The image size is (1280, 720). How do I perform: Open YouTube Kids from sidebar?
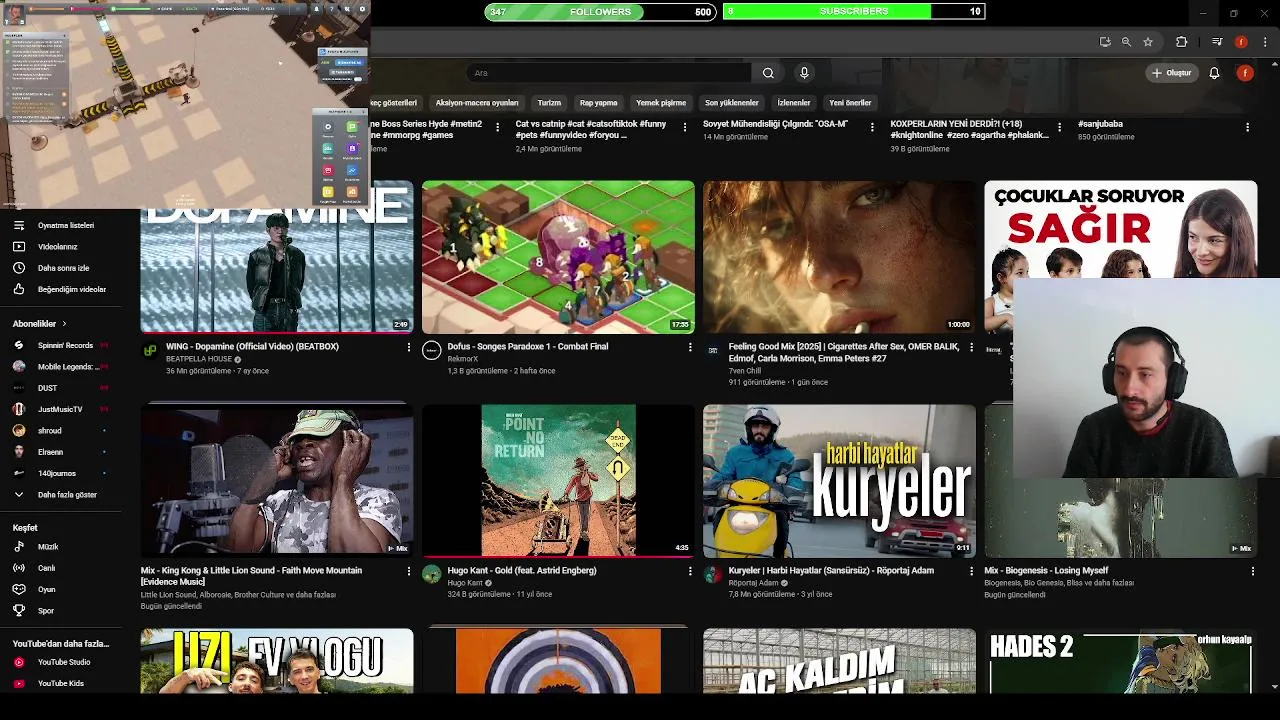(60, 683)
